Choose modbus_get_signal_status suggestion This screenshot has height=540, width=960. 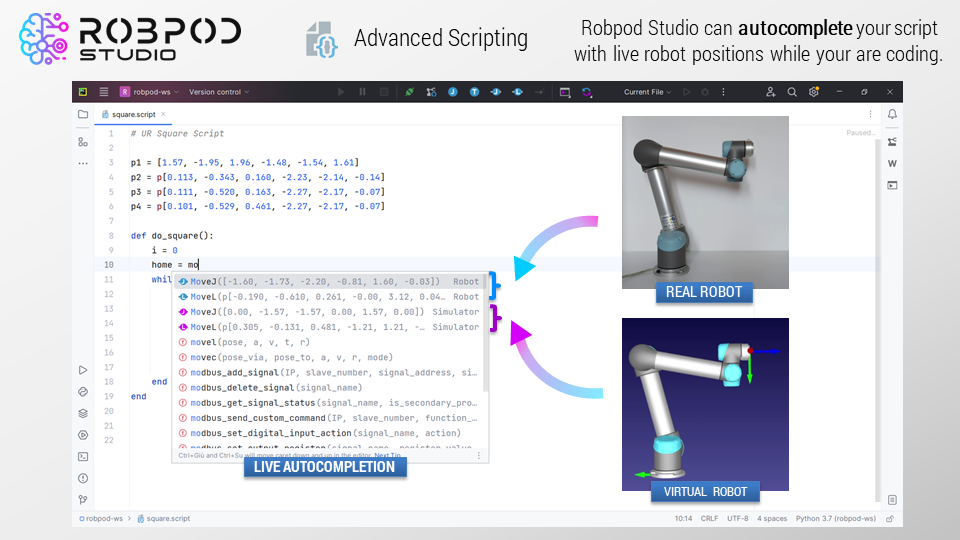tap(329, 403)
